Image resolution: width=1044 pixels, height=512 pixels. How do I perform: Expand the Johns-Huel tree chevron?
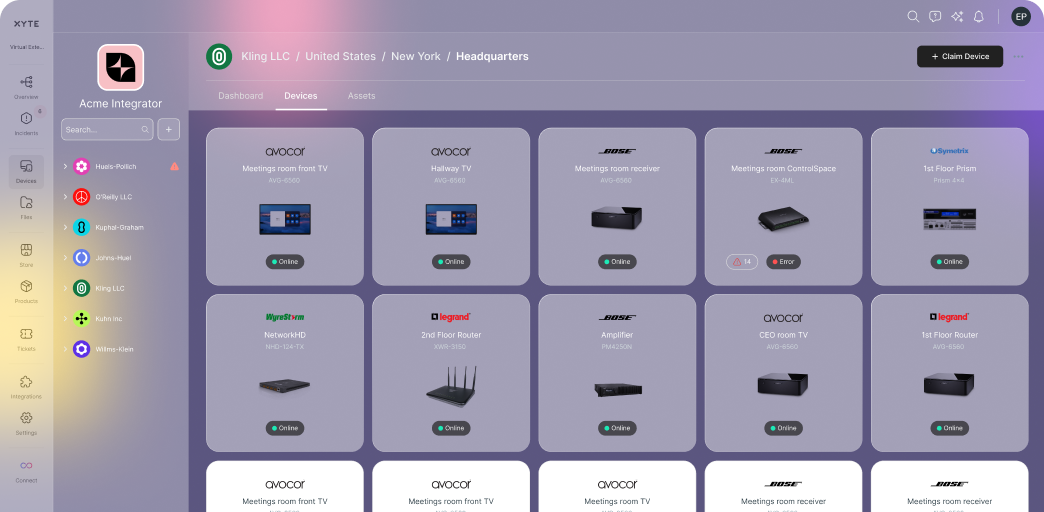tap(65, 258)
